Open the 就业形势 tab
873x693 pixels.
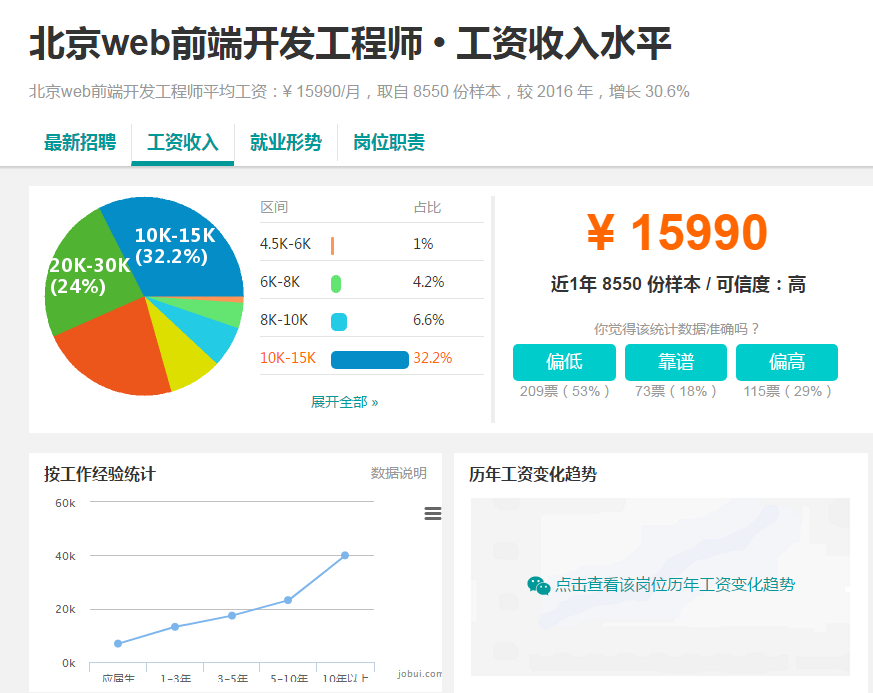click(x=286, y=142)
